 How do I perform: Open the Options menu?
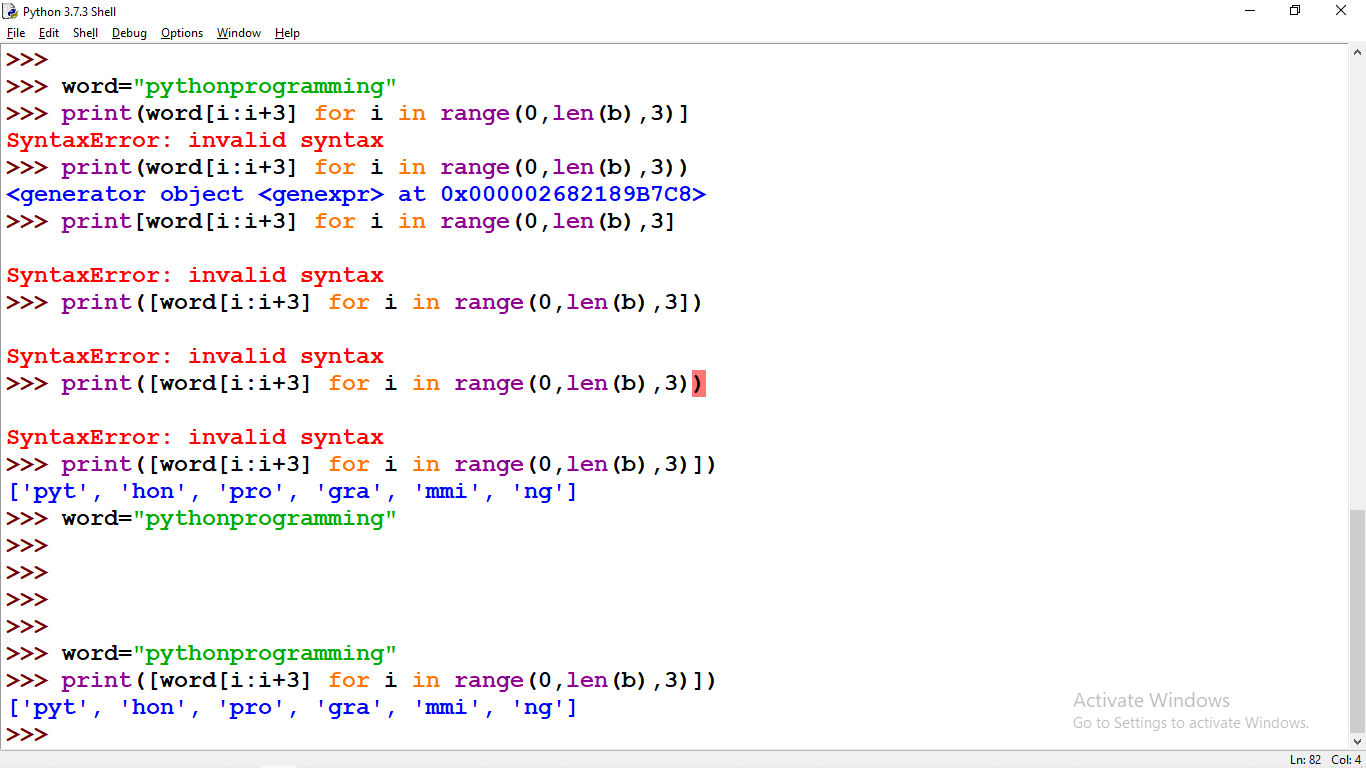pyautogui.click(x=181, y=32)
